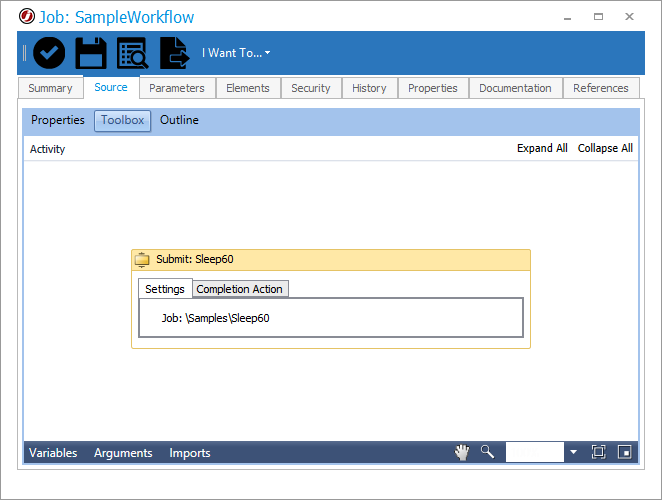Click the checkmark validate icon in toolbar

pyautogui.click(x=49, y=53)
